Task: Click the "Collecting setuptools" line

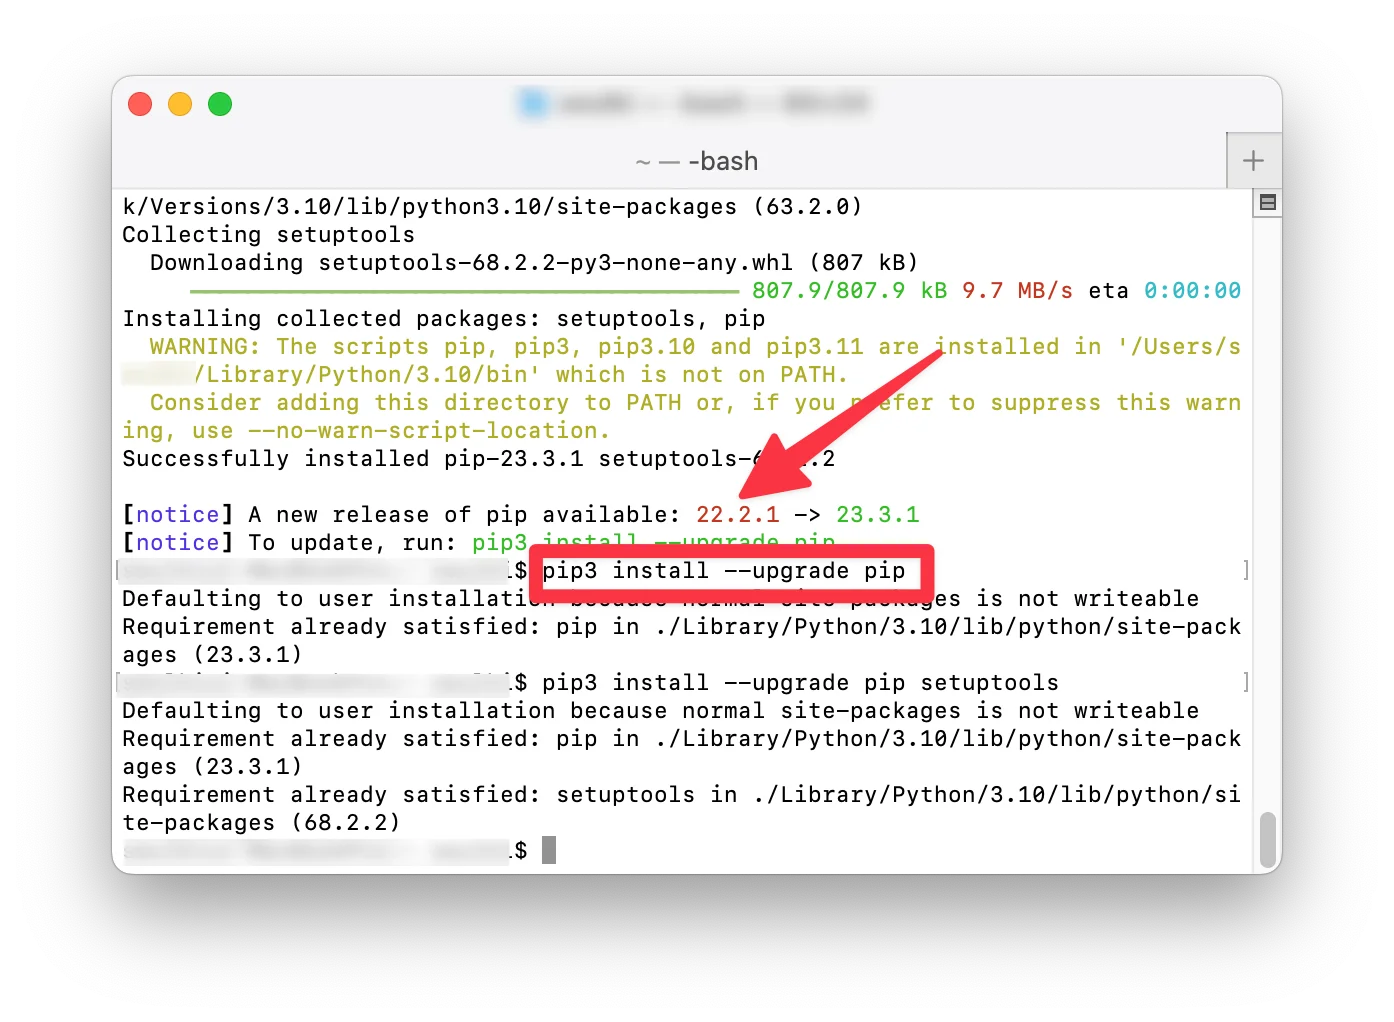Action: pyautogui.click(x=268, y=234)
